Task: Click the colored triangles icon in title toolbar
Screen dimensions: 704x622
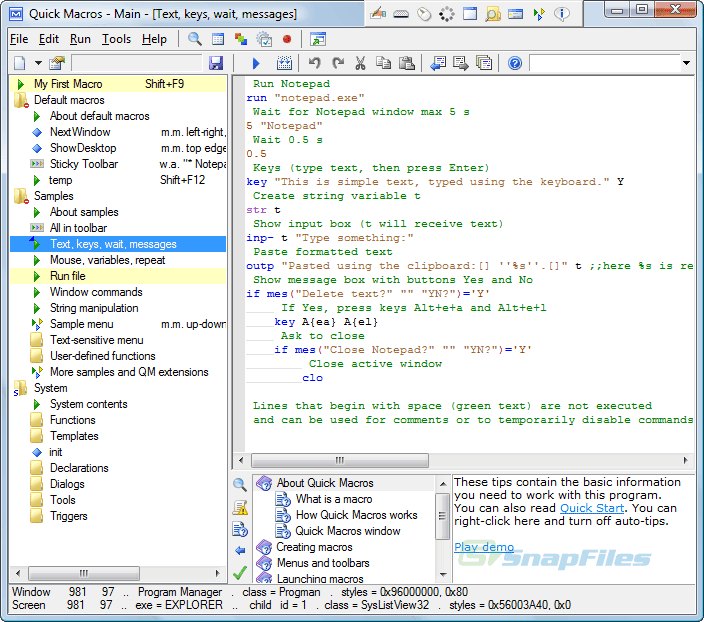Action: click(x=539, y=14)
